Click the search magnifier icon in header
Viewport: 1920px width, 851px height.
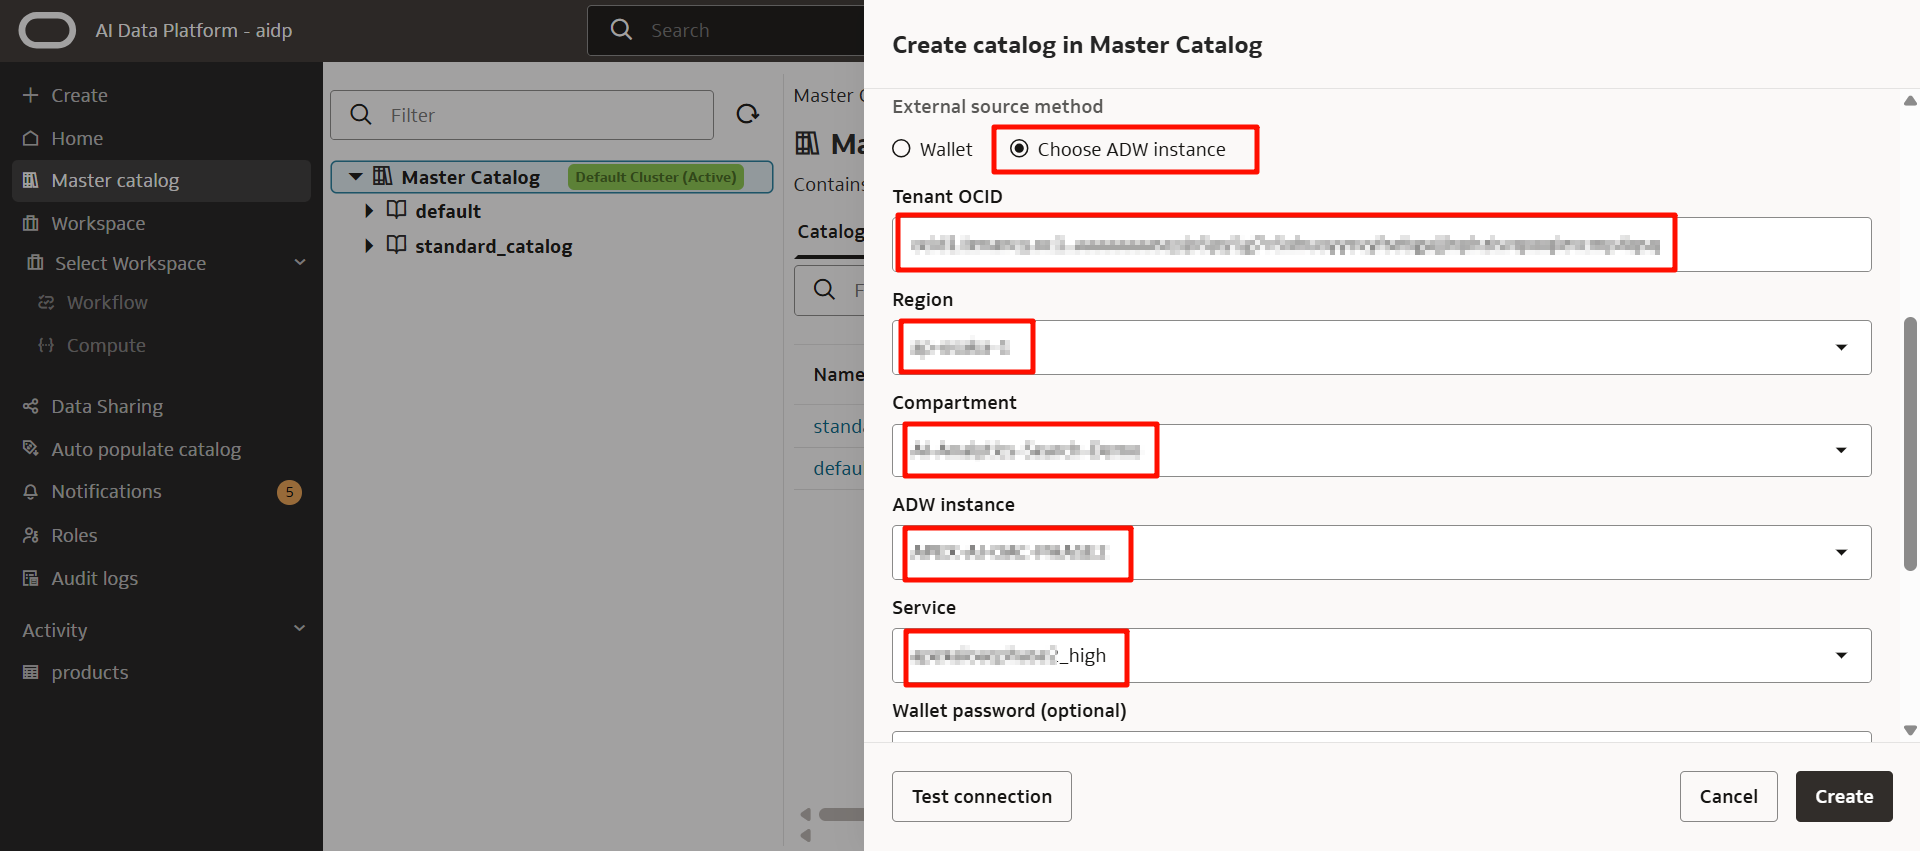[621, 29]
